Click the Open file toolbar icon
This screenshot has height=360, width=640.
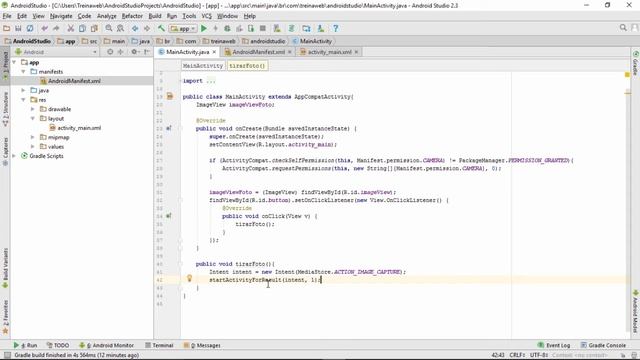(7, 29)
